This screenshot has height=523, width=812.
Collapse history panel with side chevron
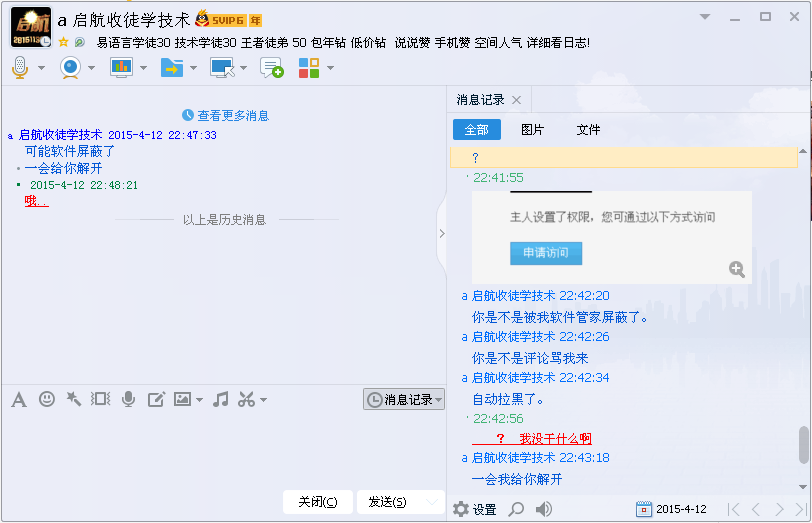[442, 234]
